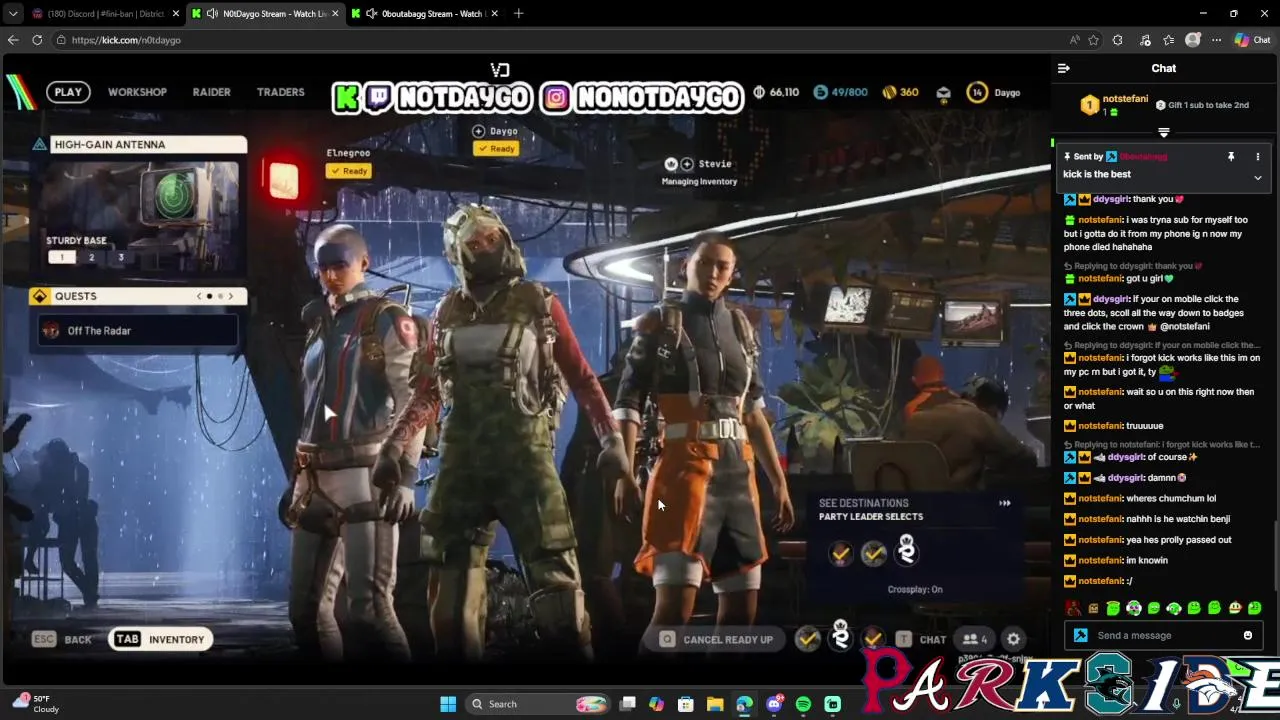Open the pinned message three-dot menu
The width and height of the screenshot is (1280, 720).
[1257, 157]
